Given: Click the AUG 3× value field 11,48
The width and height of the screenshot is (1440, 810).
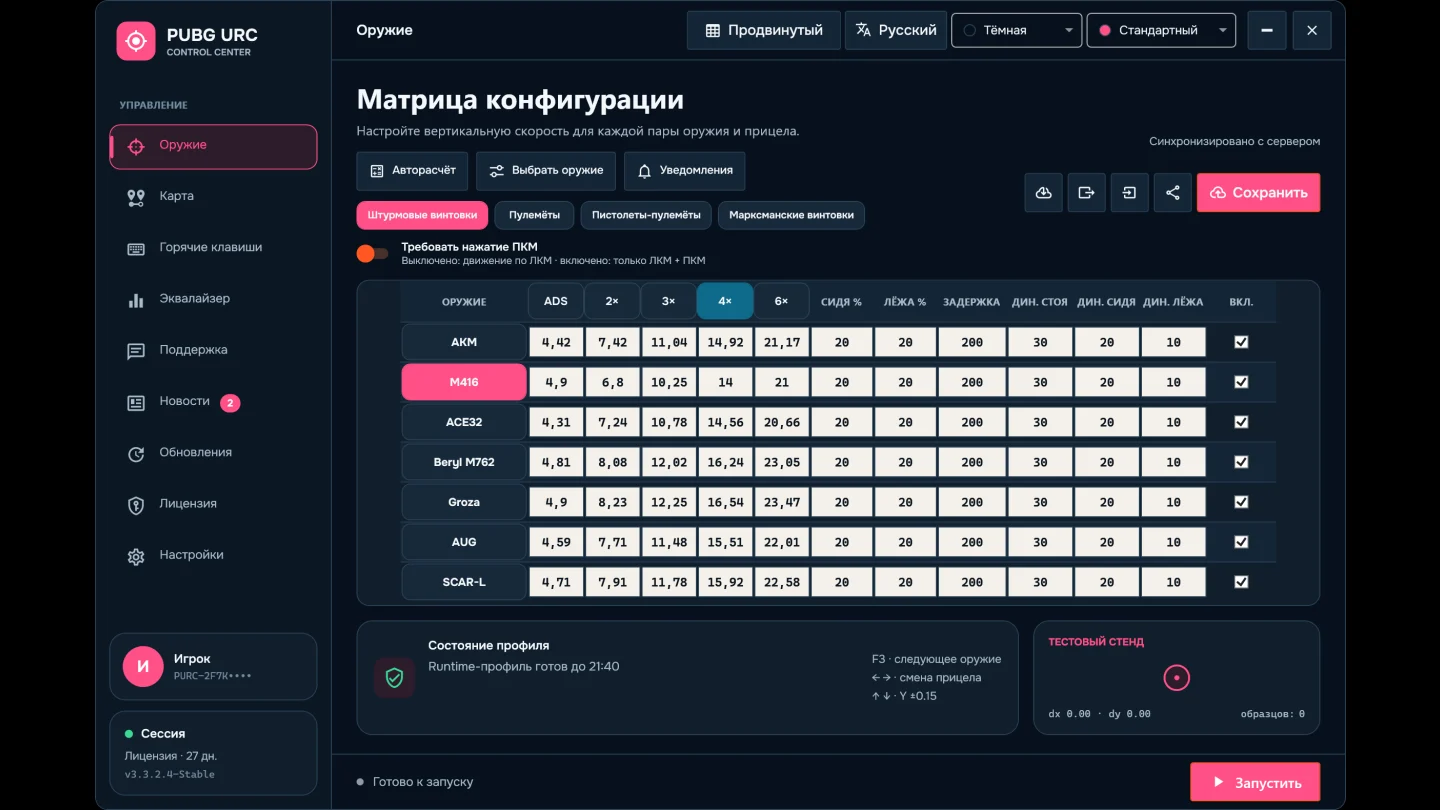Looking at the screenshot, I should pos(669,542).
